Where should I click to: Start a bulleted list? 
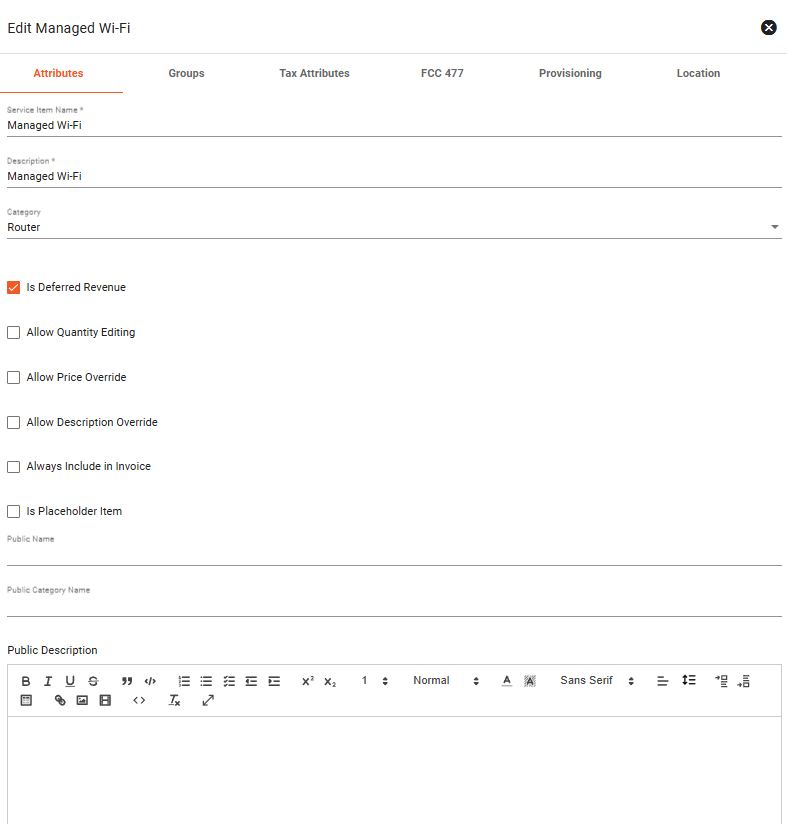tap(206, 681)
